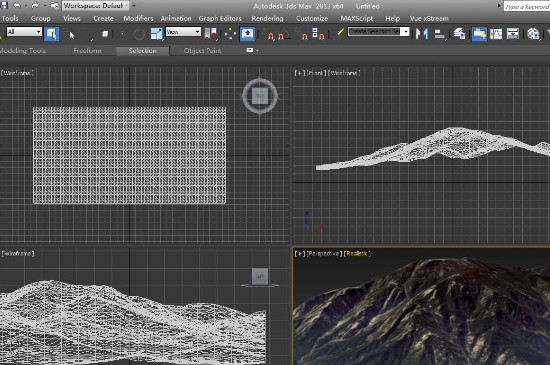Click the Front viewport label

click(315, 73)
